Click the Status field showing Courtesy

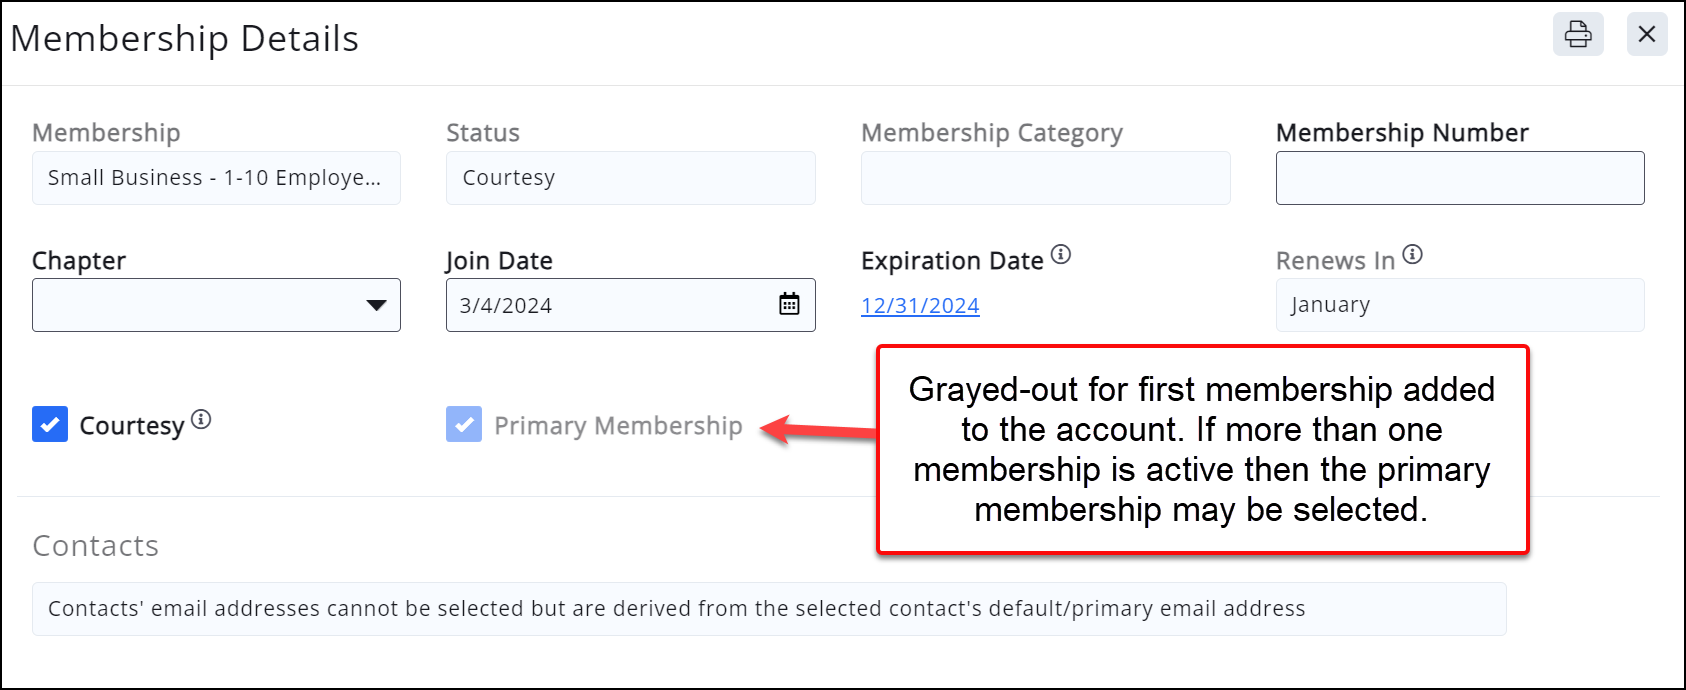click(630, 178)
